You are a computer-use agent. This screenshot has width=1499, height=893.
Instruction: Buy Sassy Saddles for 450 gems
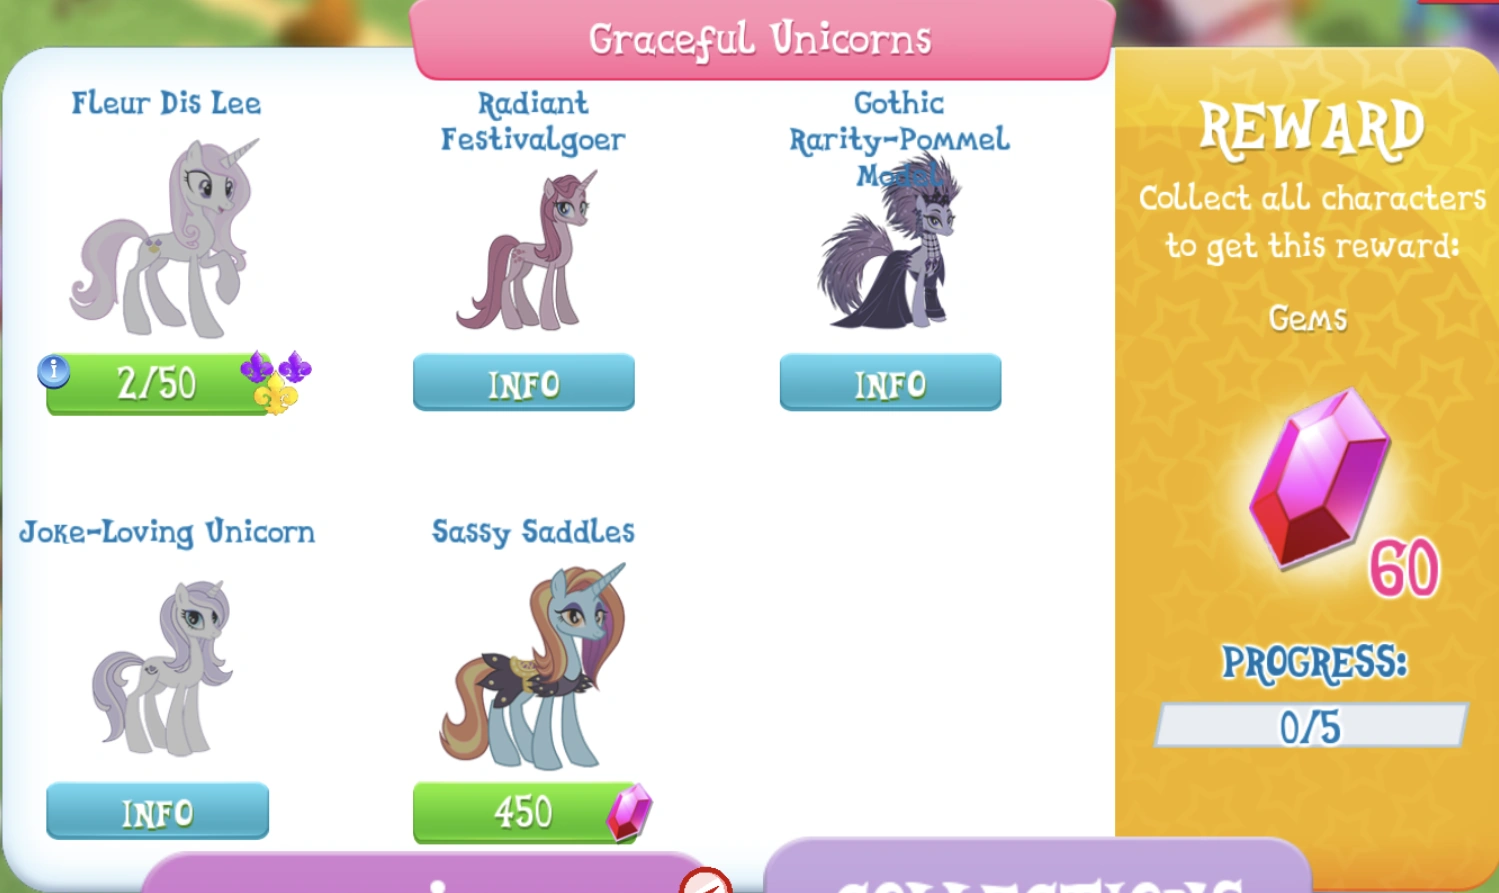coord(525,812)
